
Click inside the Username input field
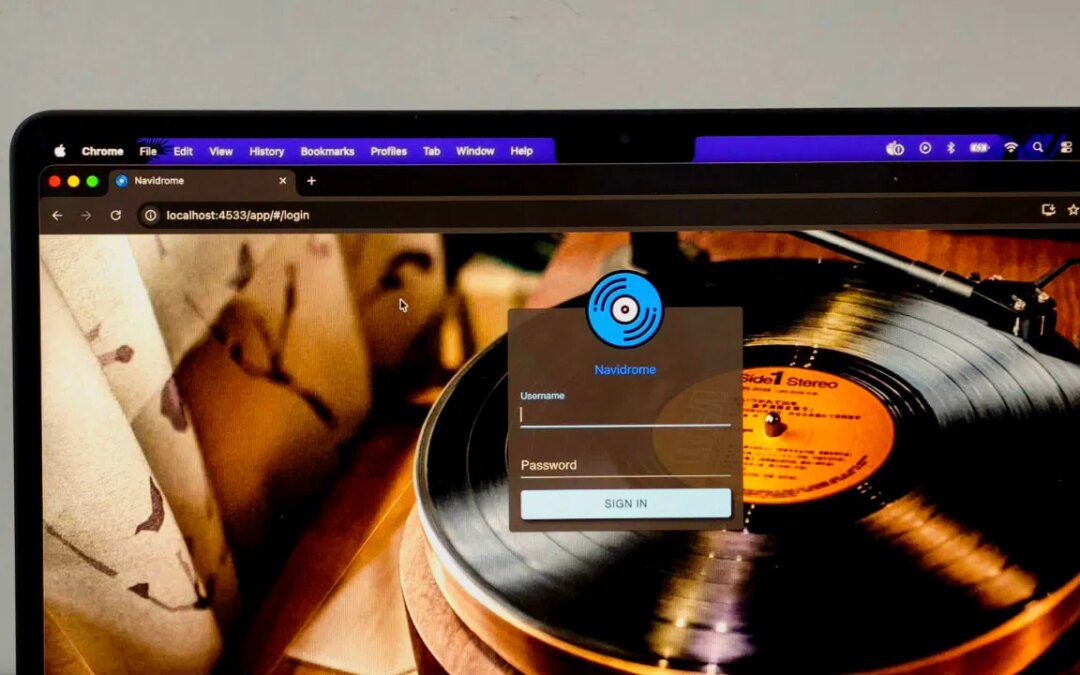coord(624,415)
